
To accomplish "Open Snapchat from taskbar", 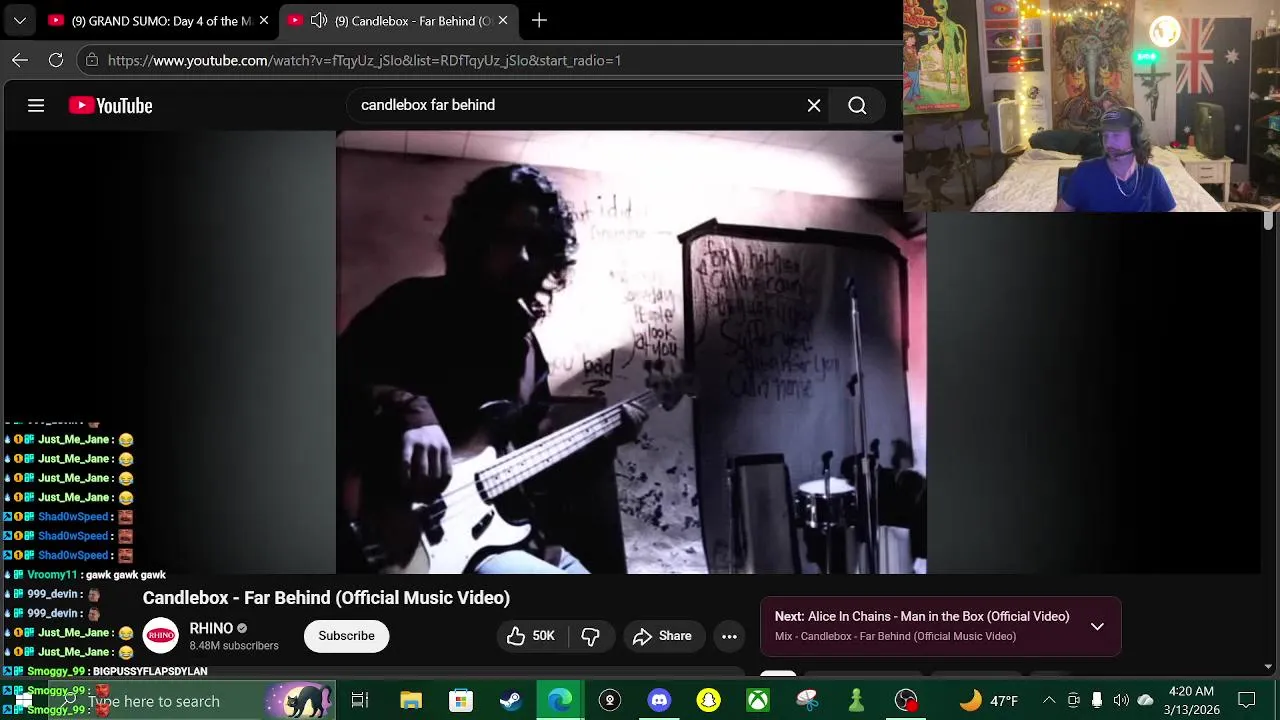I will pyautogui.click(x=708, y=701).
